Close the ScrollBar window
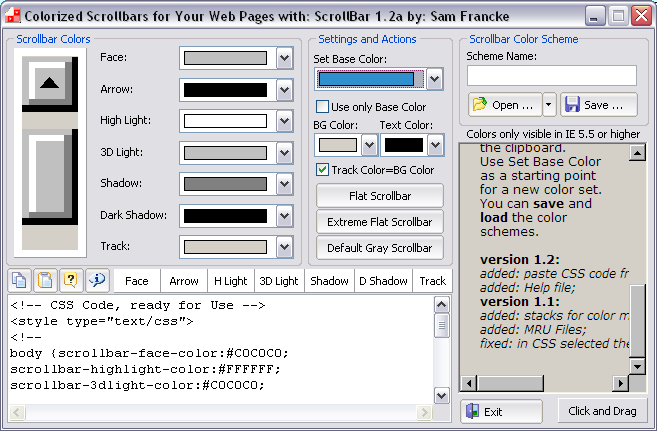This screenshot has width=657, height=431. 641,16
